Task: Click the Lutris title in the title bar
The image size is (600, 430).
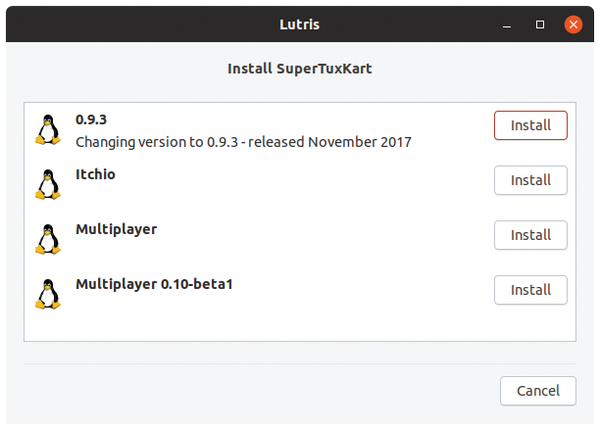Action: [300, 24]
